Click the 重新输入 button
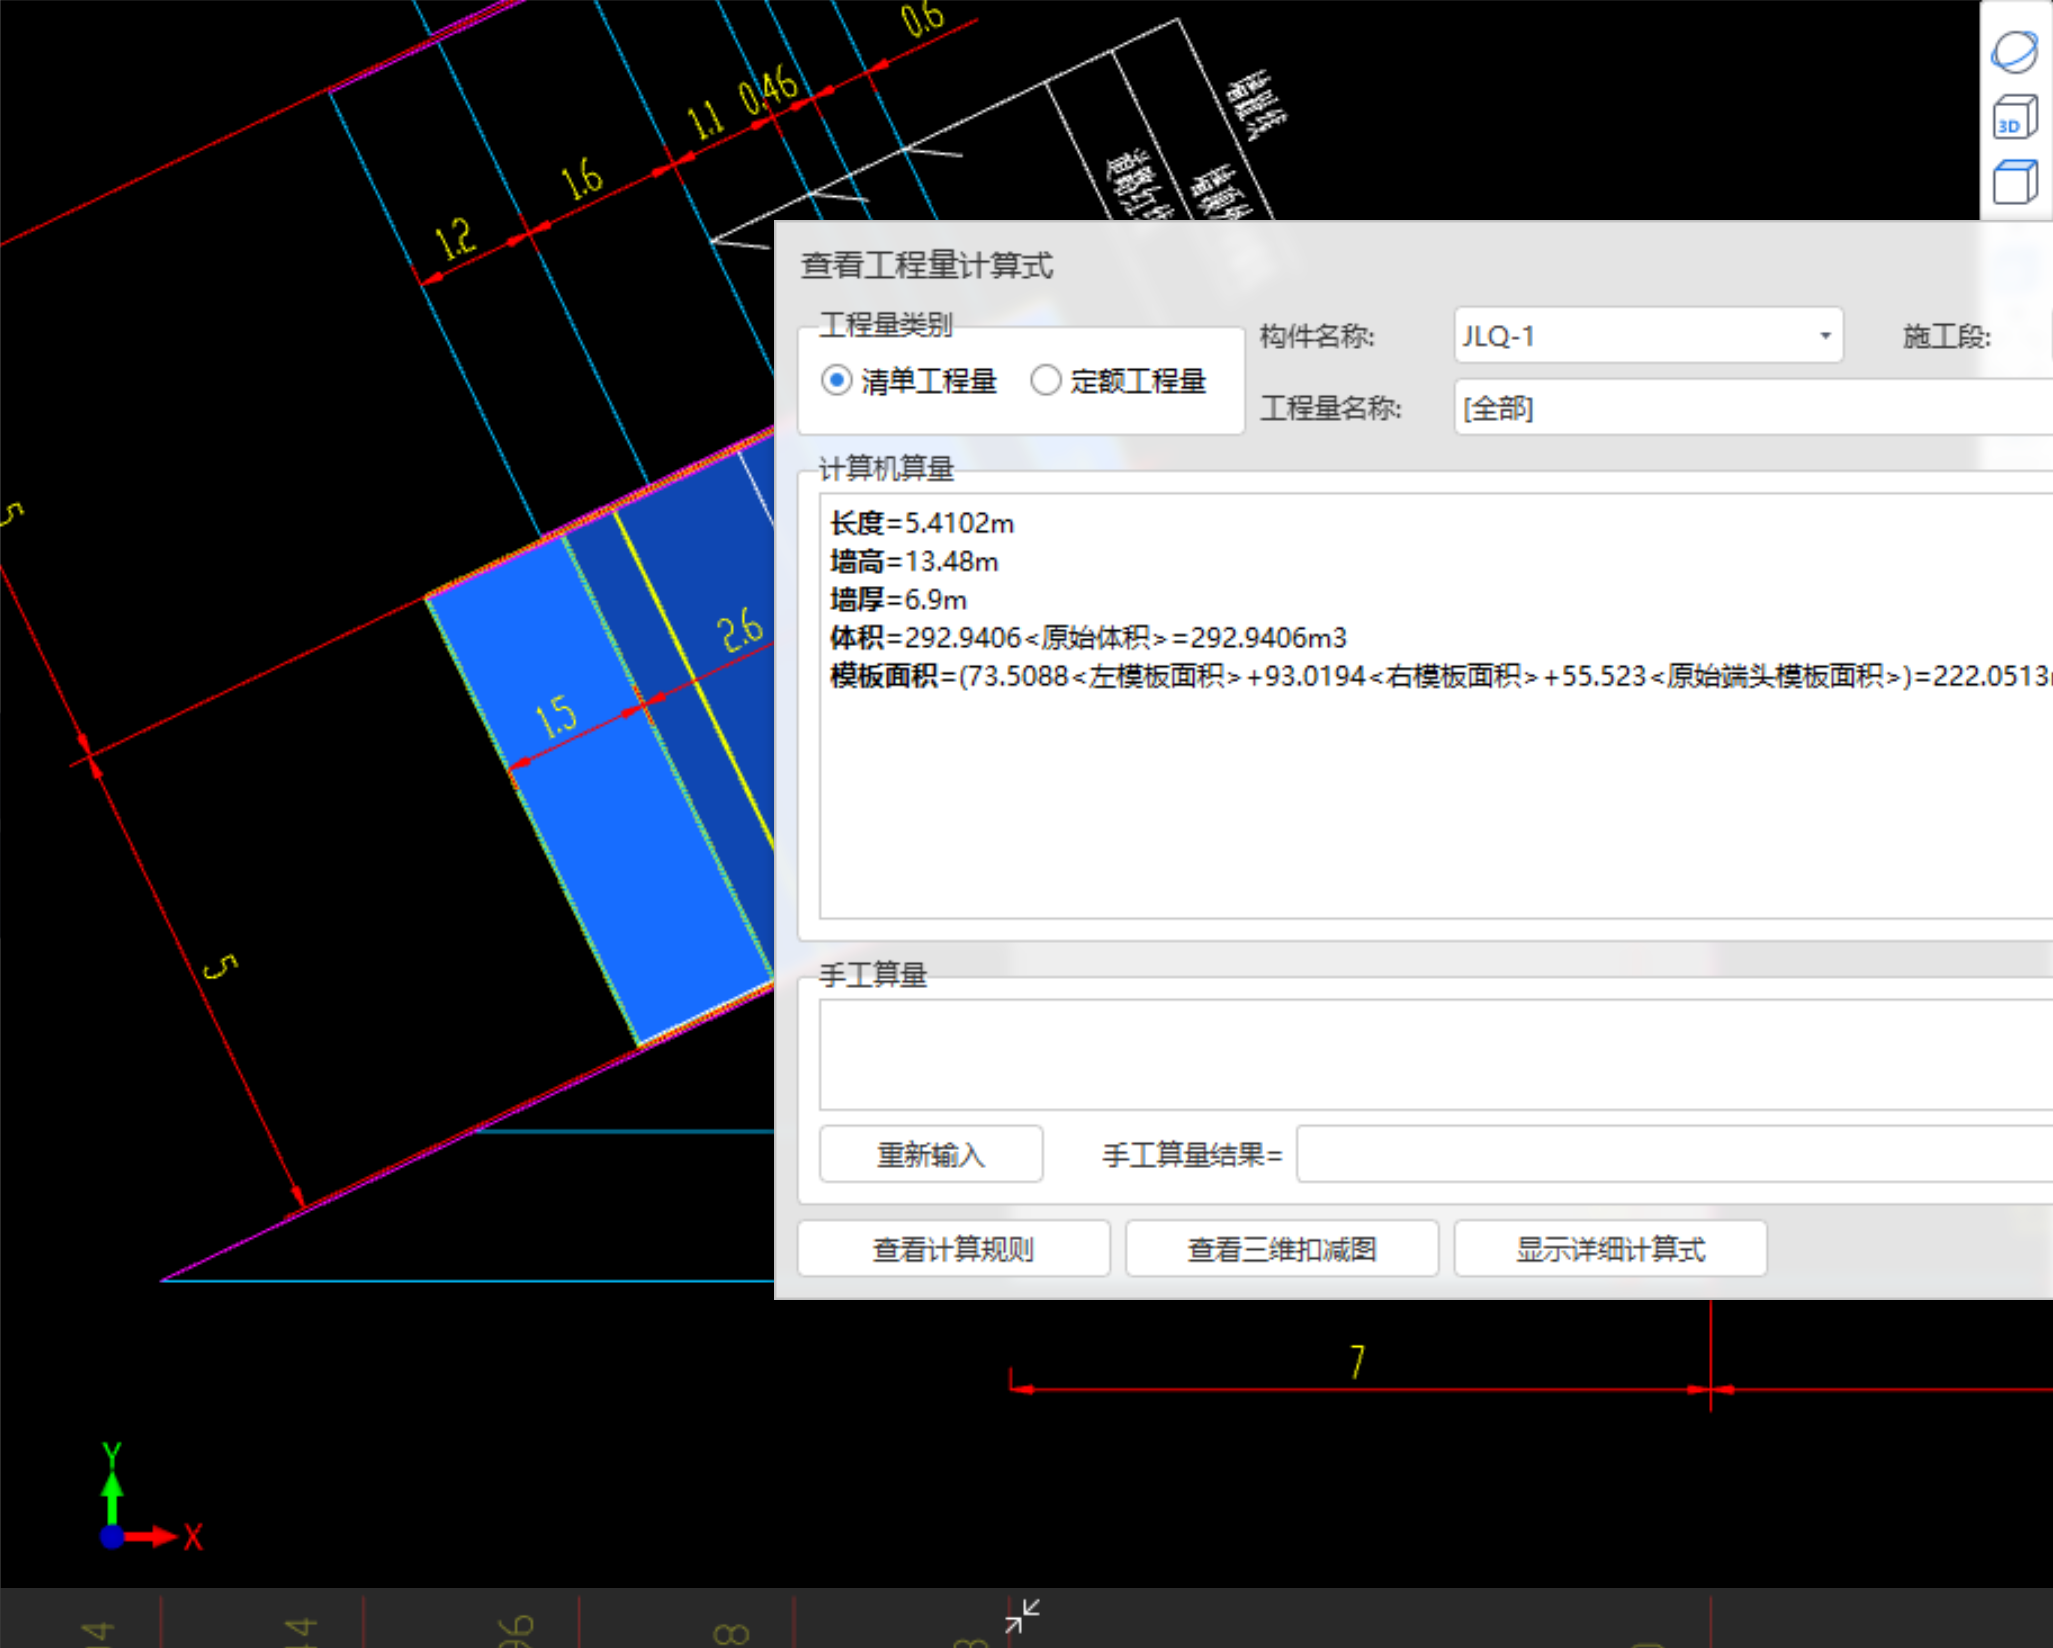This screenshot has height=1648, width=2053. (x=931, y=1155)
